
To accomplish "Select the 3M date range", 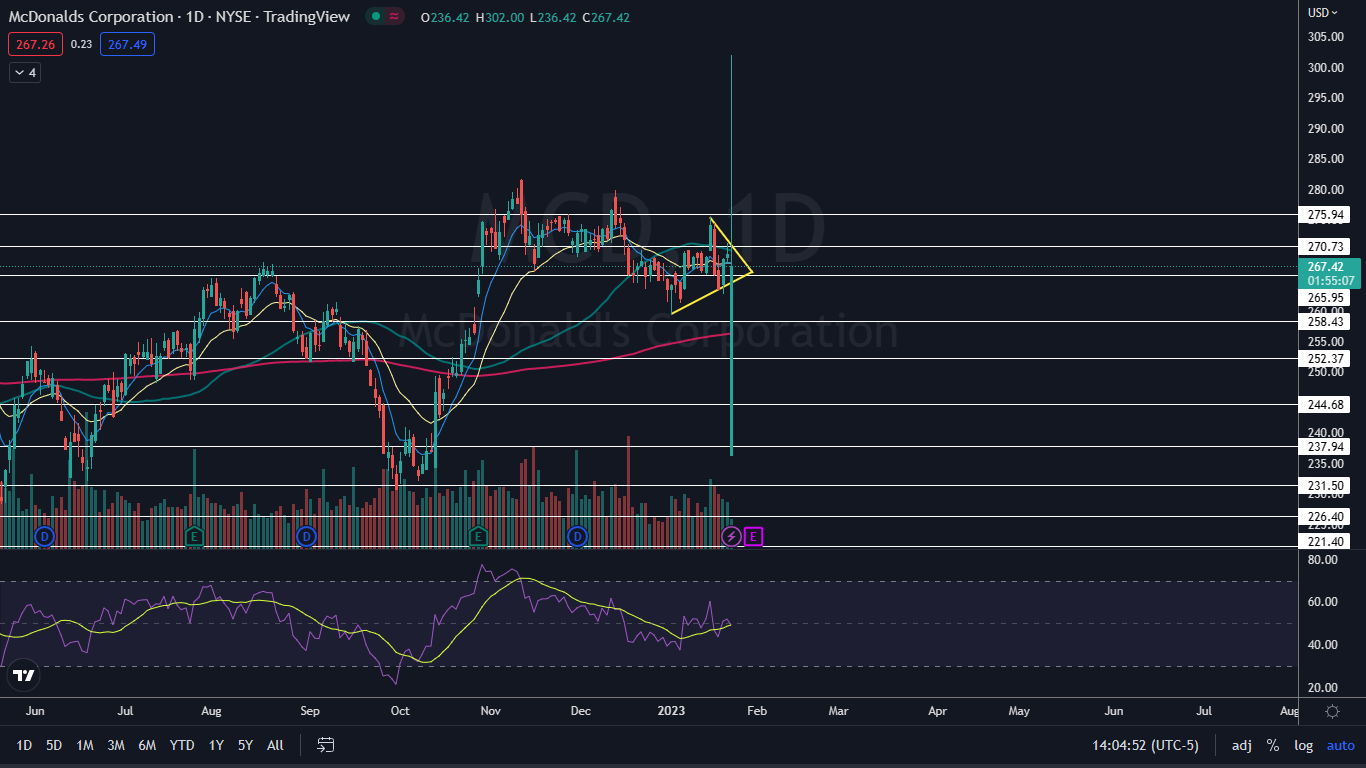I will 116,745.
